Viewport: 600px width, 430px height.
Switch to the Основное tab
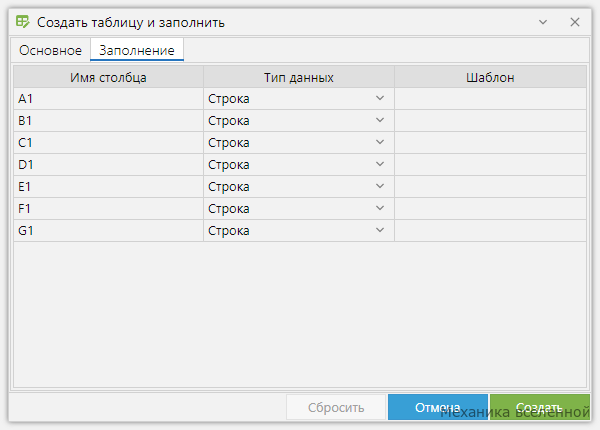pos(50,50)
